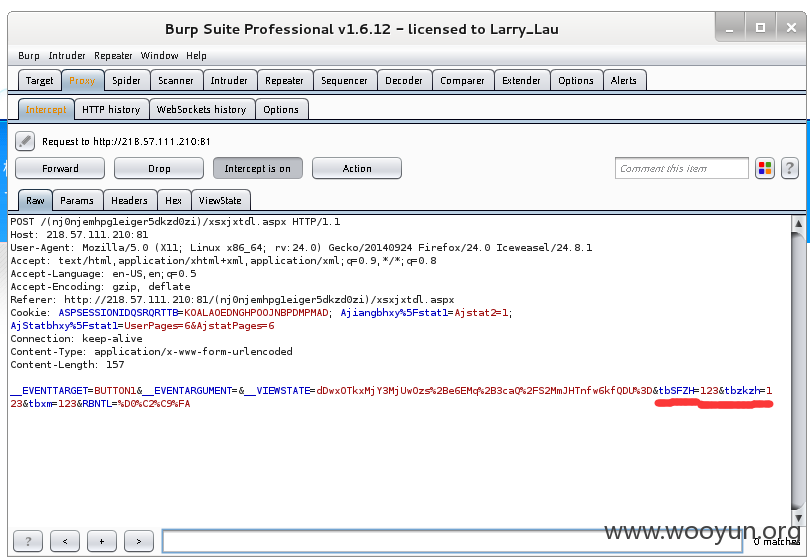Image resolution: width=810 pixels, height=560 pixels.
Task: Click the ASPSESSIONIDQSRQRTTB cookie name
Action: (118, 313)
